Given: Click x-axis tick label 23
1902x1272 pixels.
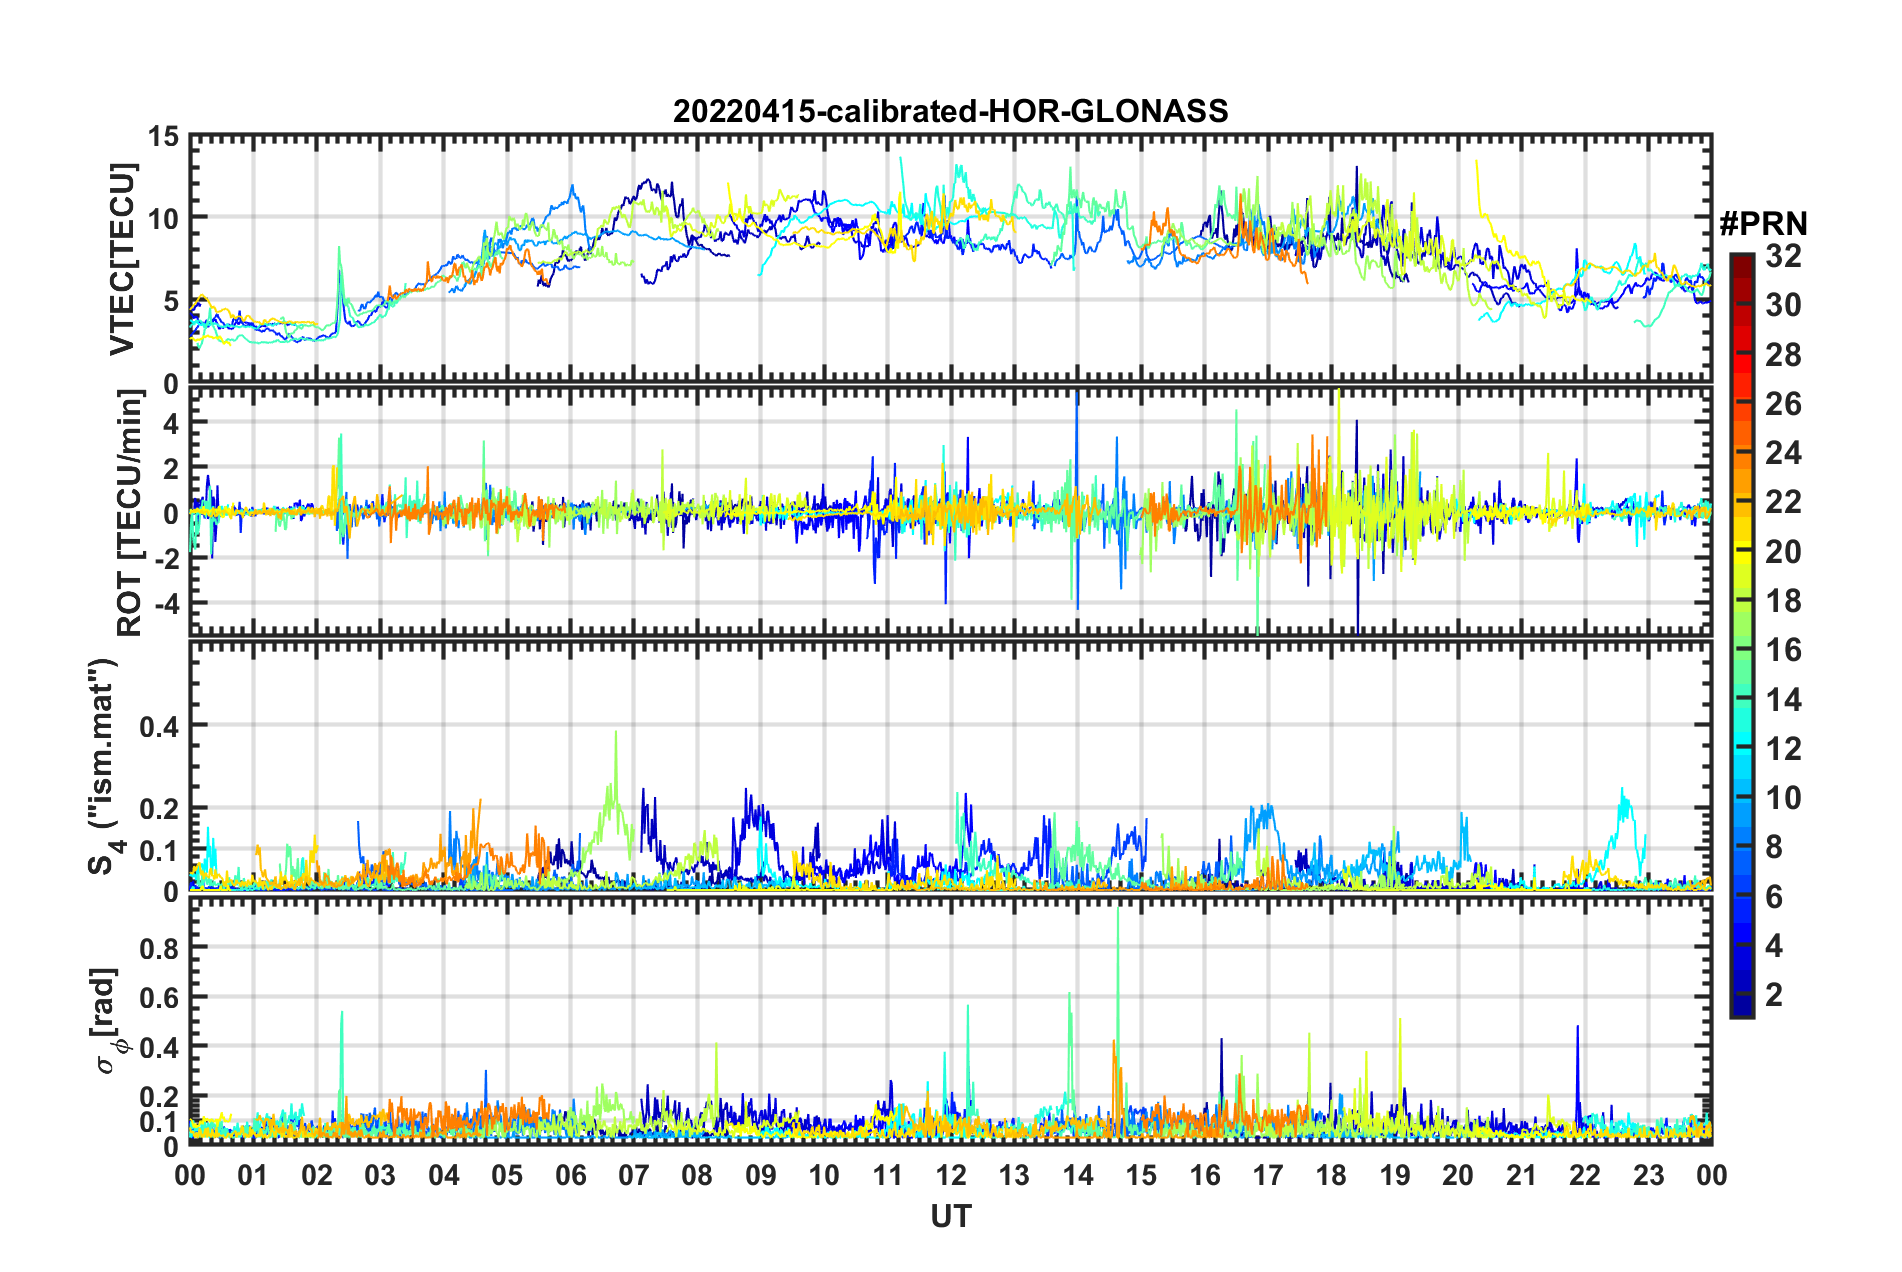Looking at the screenshot, I should (x=1648, y=1175).
